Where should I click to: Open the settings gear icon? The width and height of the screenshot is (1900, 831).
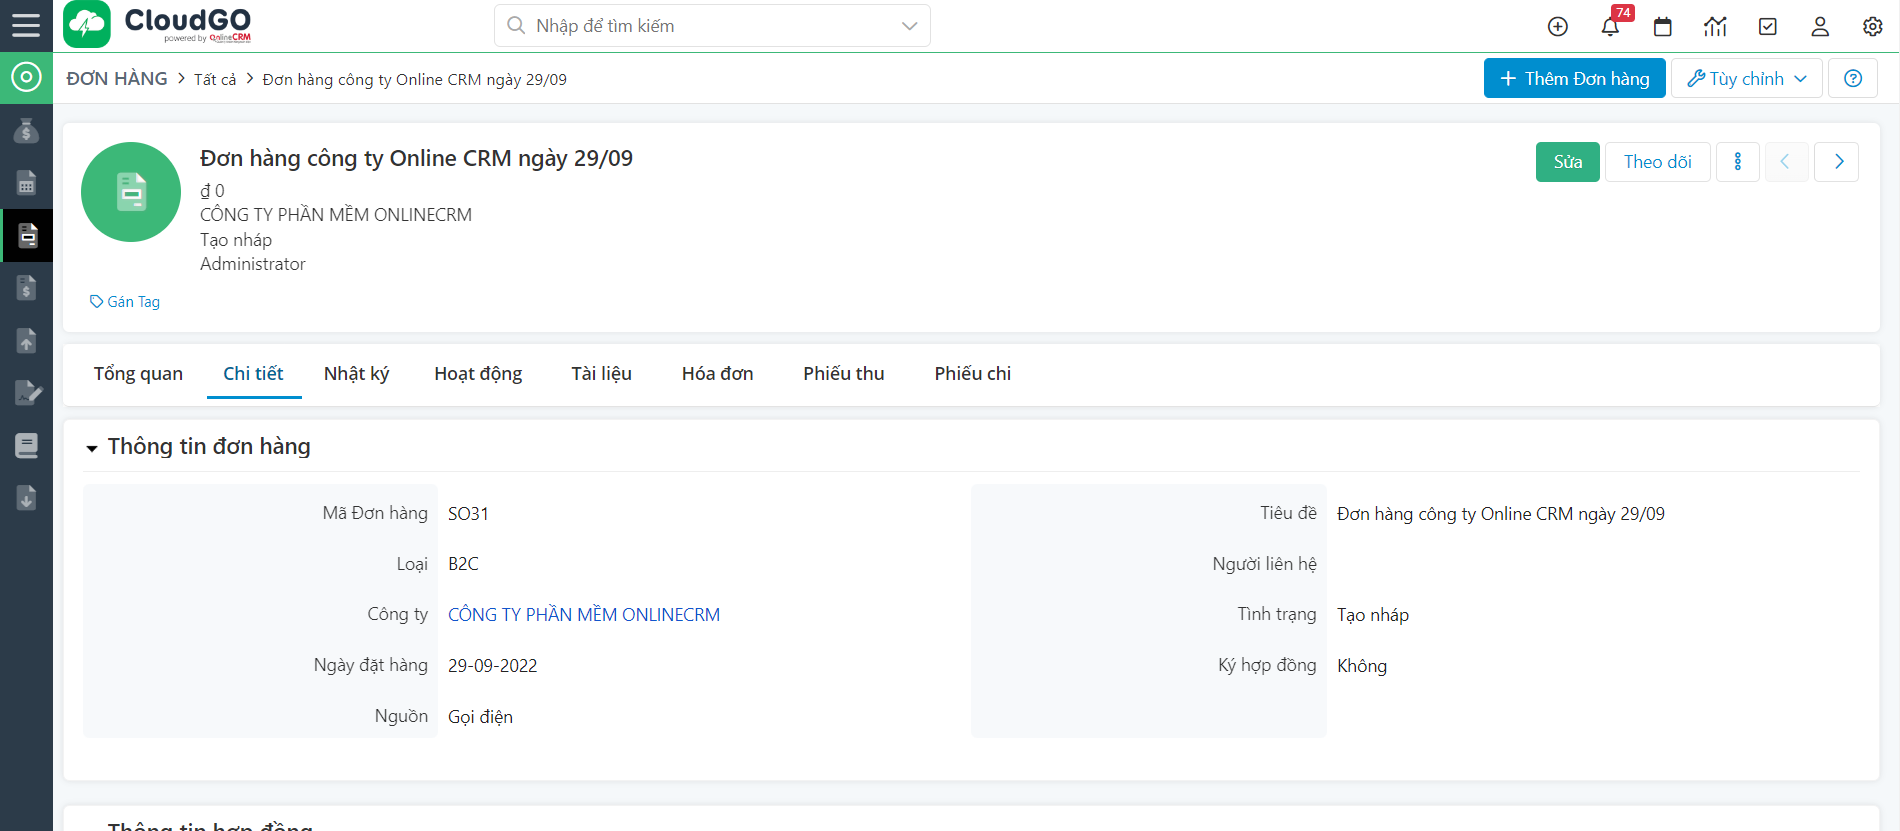[x=1873, y=27]
